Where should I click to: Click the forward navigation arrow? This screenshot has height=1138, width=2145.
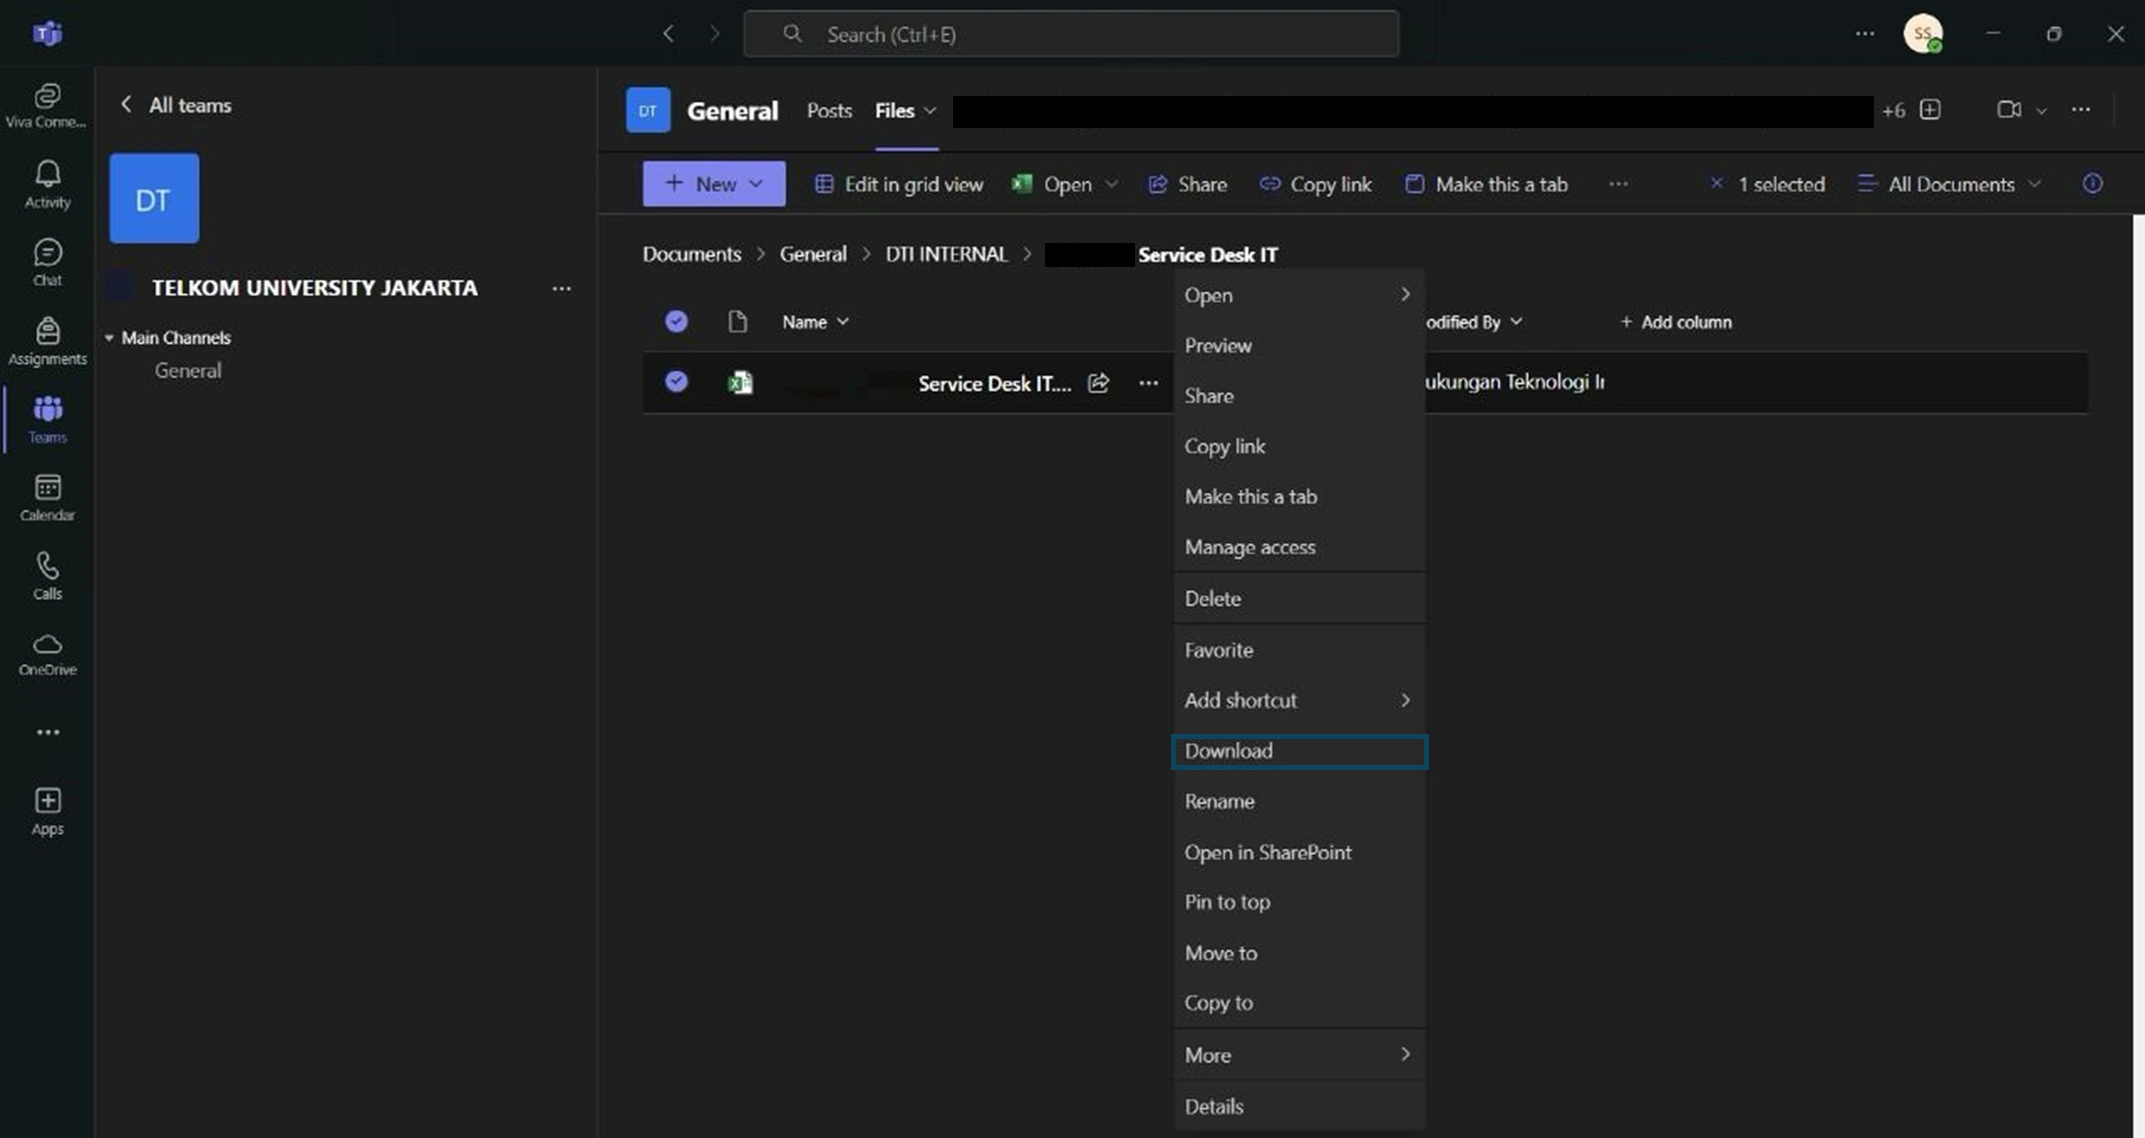[x=714, y=34]
